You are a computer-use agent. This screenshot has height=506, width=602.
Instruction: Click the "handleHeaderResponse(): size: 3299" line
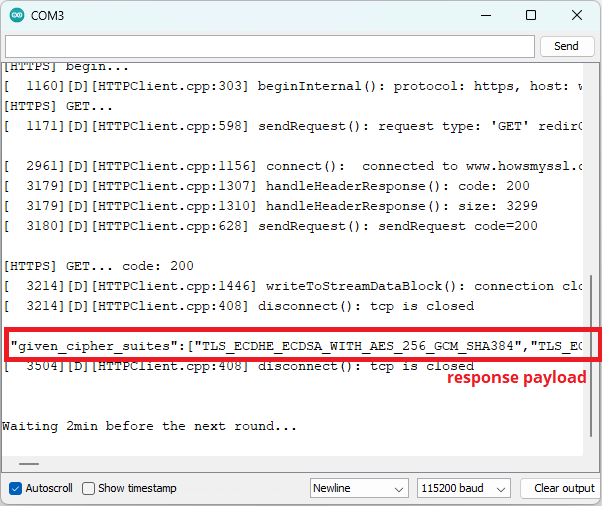(x=271, y=206)
